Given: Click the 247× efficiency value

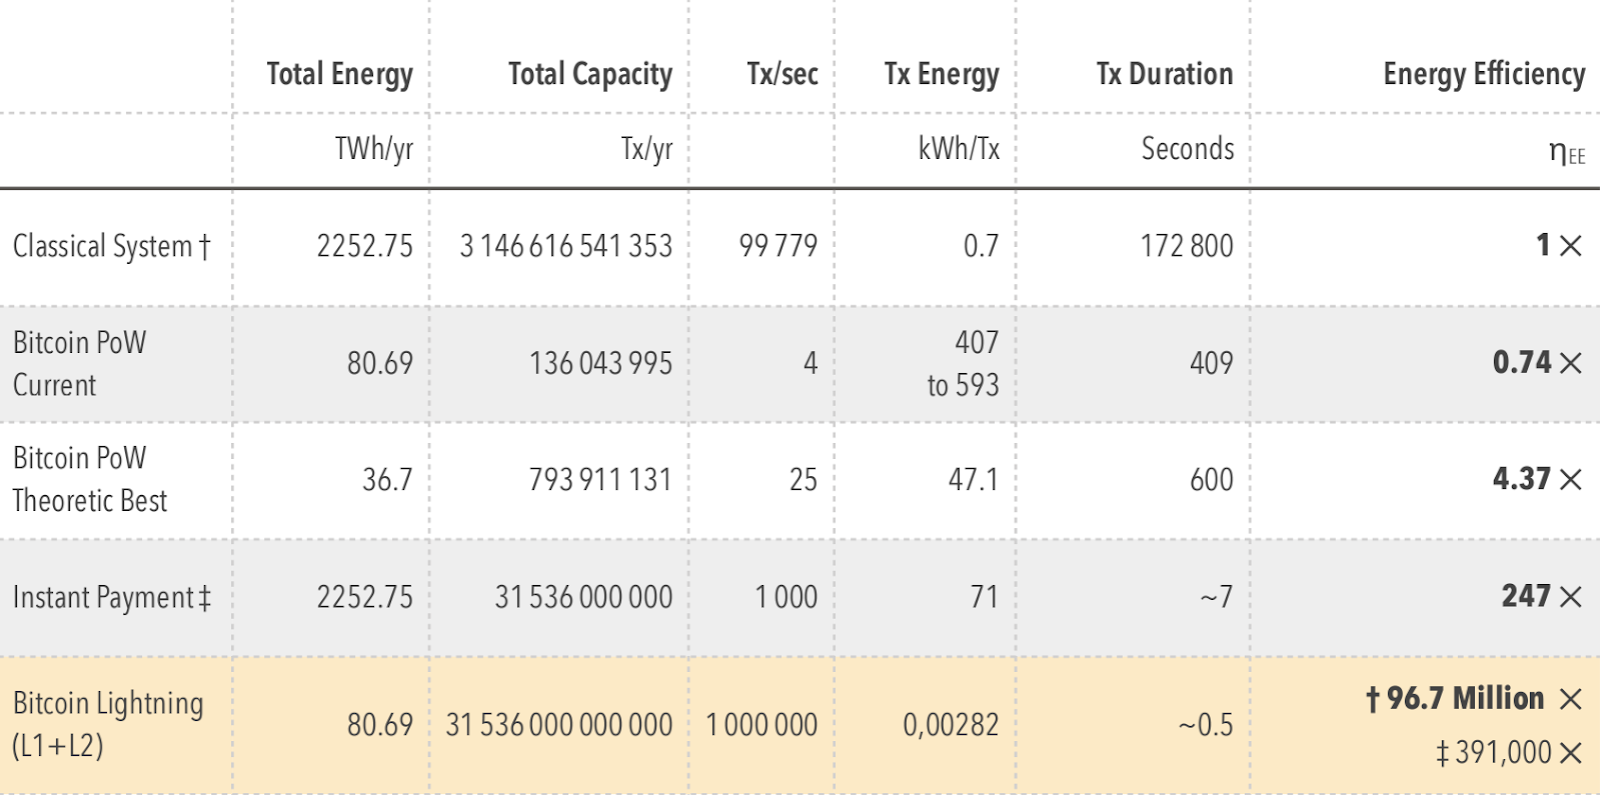Looking at the screenshot, I should 1540,596.
